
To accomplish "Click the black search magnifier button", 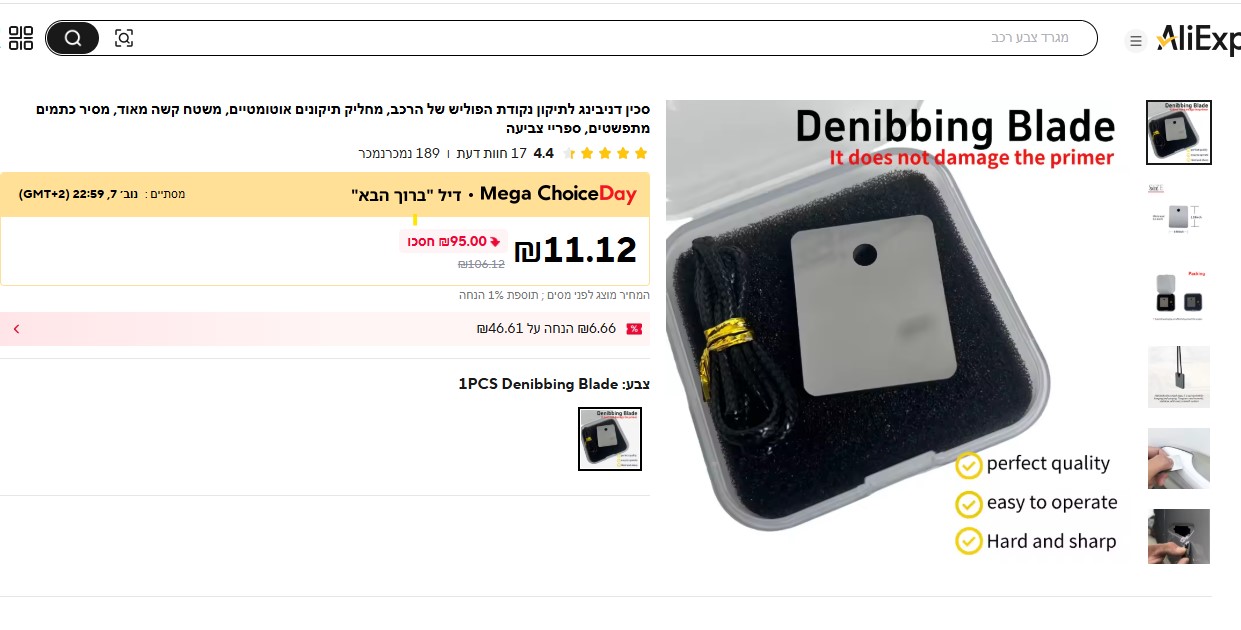I will pyautogui.click(x=73, y=38).
